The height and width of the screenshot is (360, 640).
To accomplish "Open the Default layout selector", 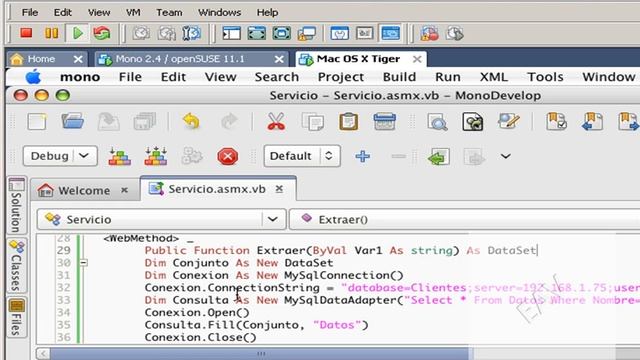I will click(302, 156).
